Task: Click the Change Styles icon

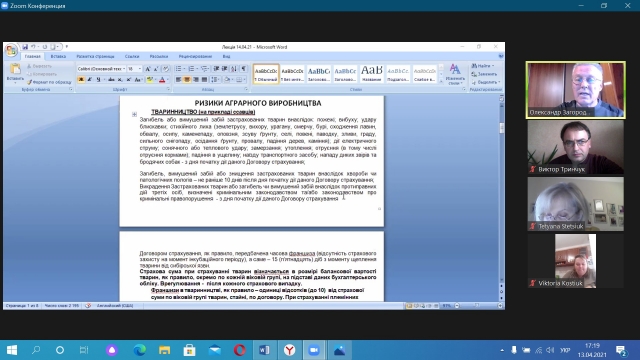Action: (x=455, y=74)
